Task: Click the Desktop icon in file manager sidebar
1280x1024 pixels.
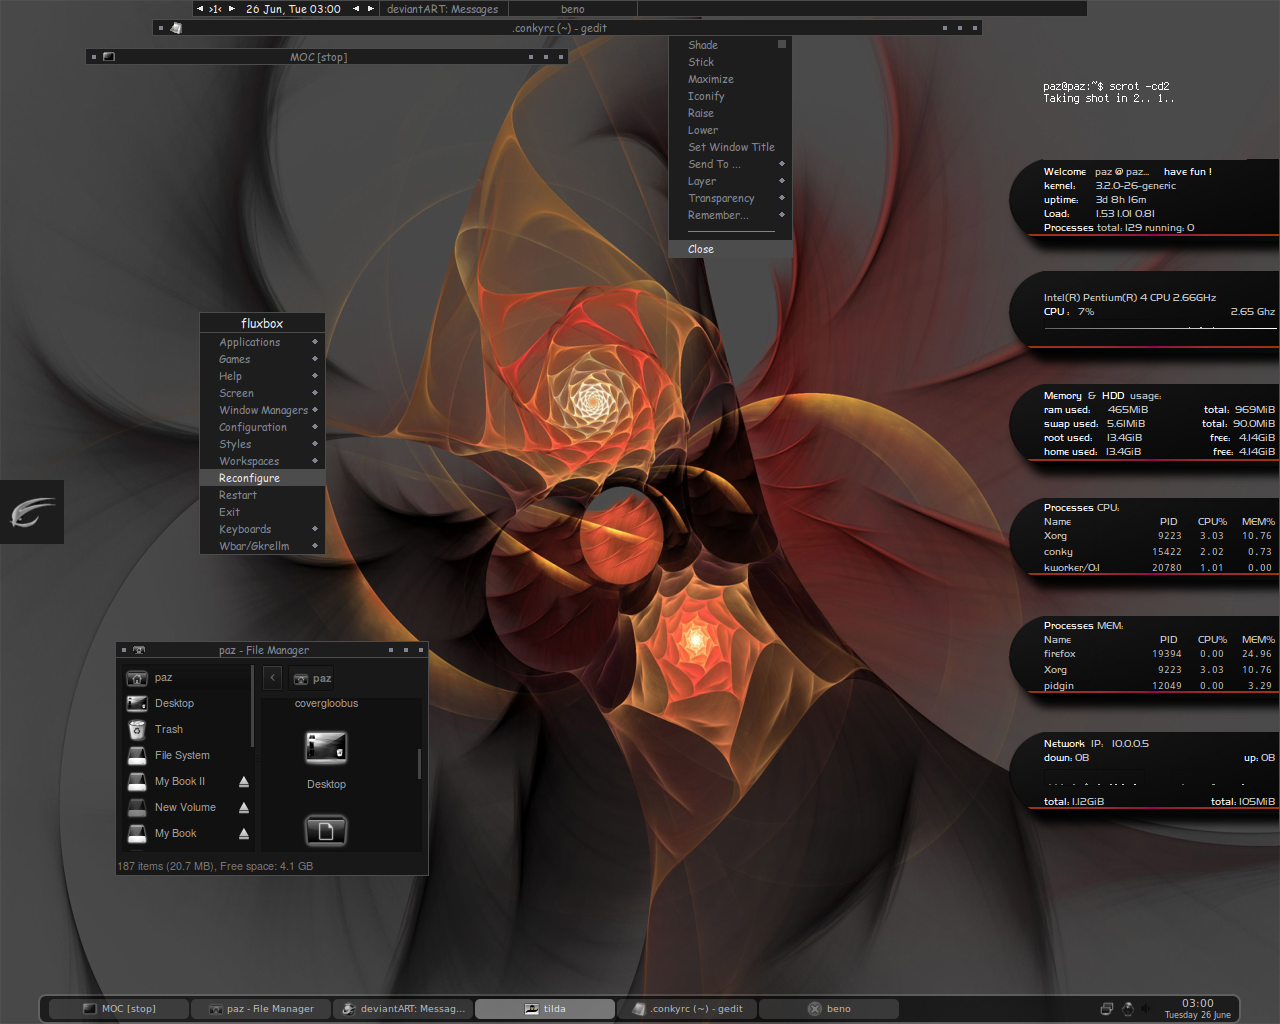Action: pos(137,704)
